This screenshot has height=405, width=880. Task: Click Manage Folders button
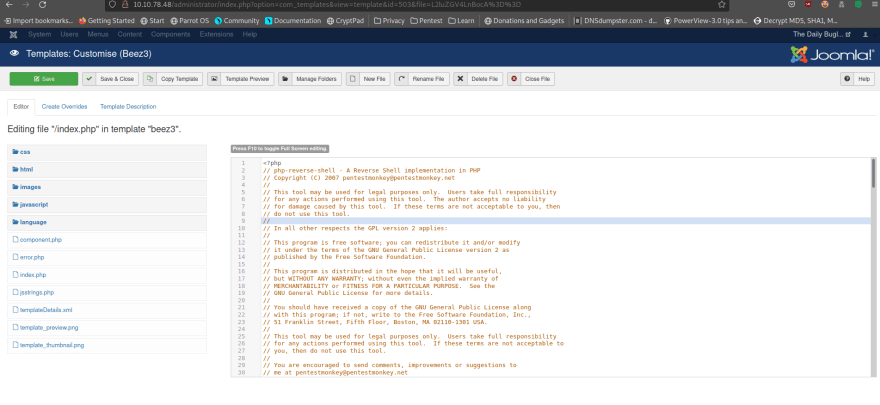[310, 79]
